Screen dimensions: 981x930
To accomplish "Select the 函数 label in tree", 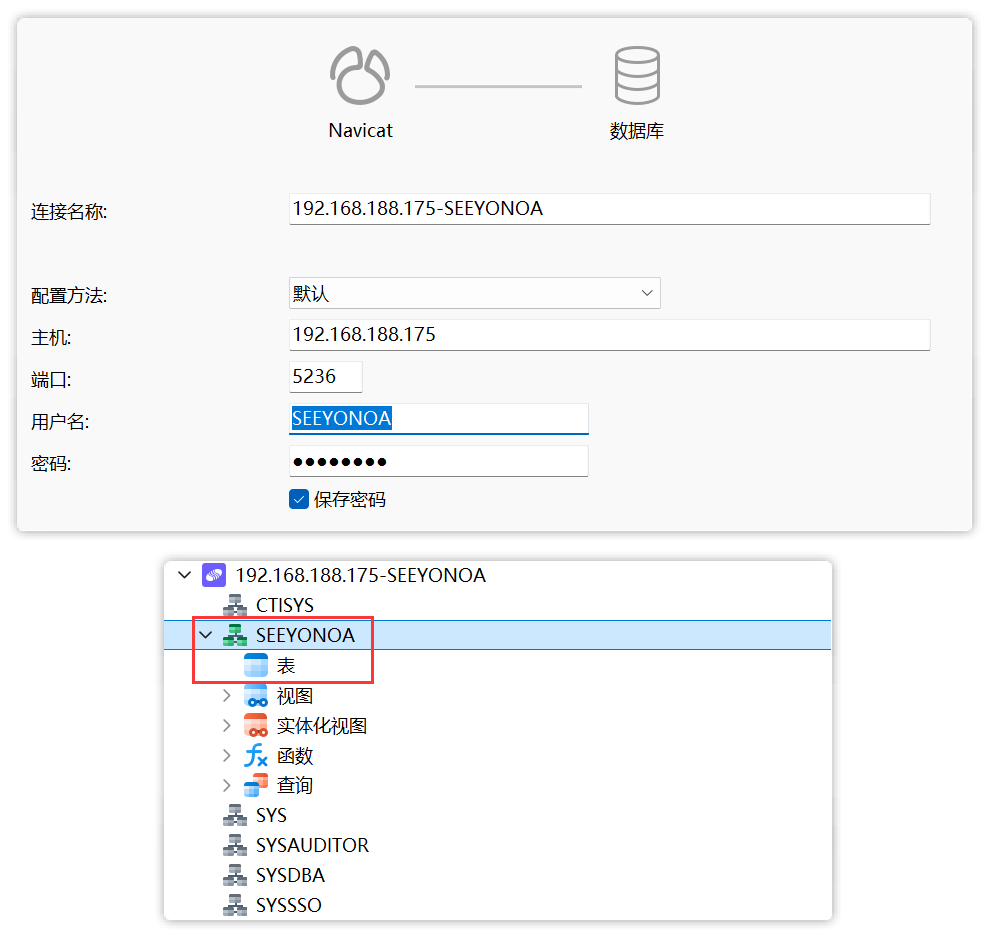I will click(x=295, y=755).
